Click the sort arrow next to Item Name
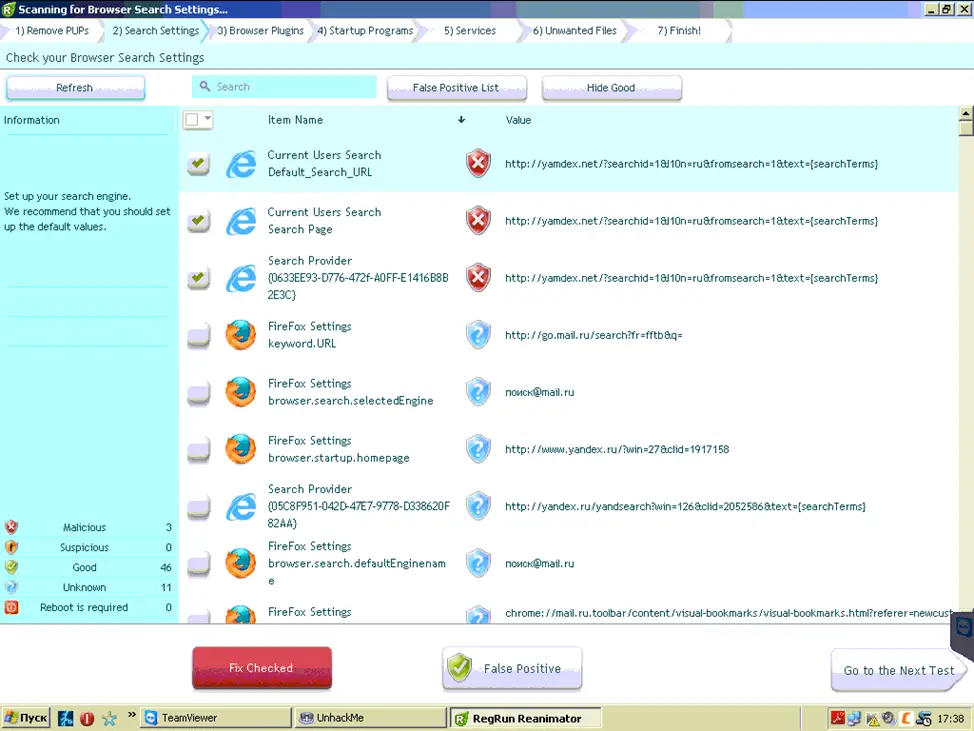The width and height of the screenshot is (974, 731). point(461,120)
